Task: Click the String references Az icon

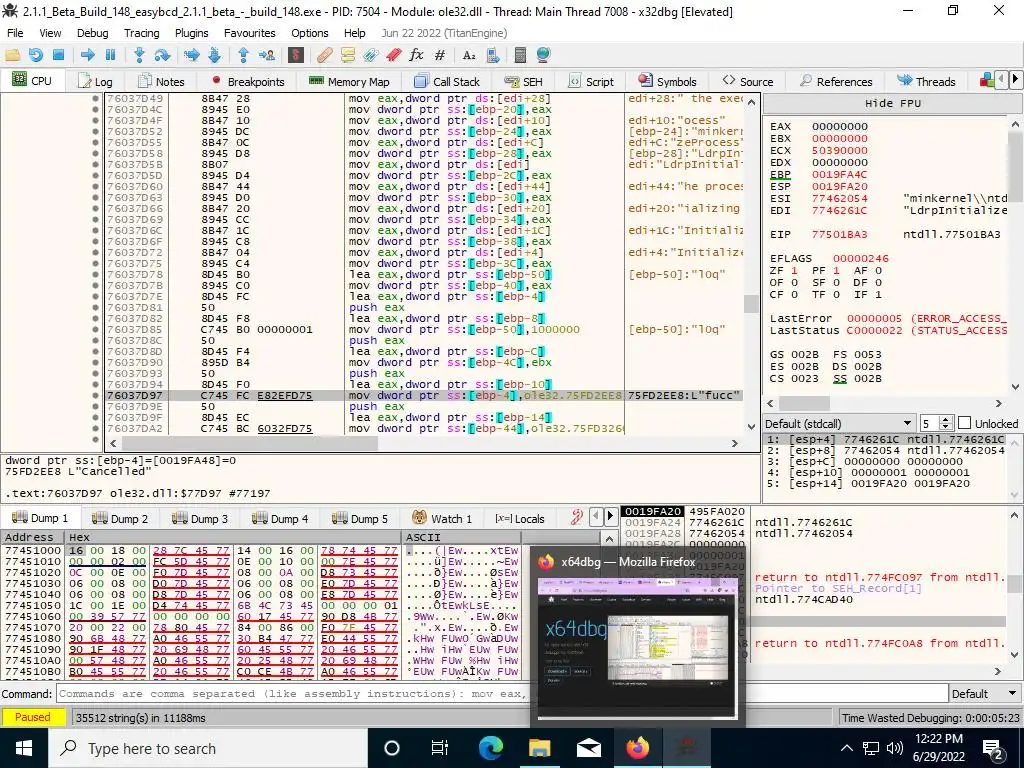Action: click(x=468, y=56)
